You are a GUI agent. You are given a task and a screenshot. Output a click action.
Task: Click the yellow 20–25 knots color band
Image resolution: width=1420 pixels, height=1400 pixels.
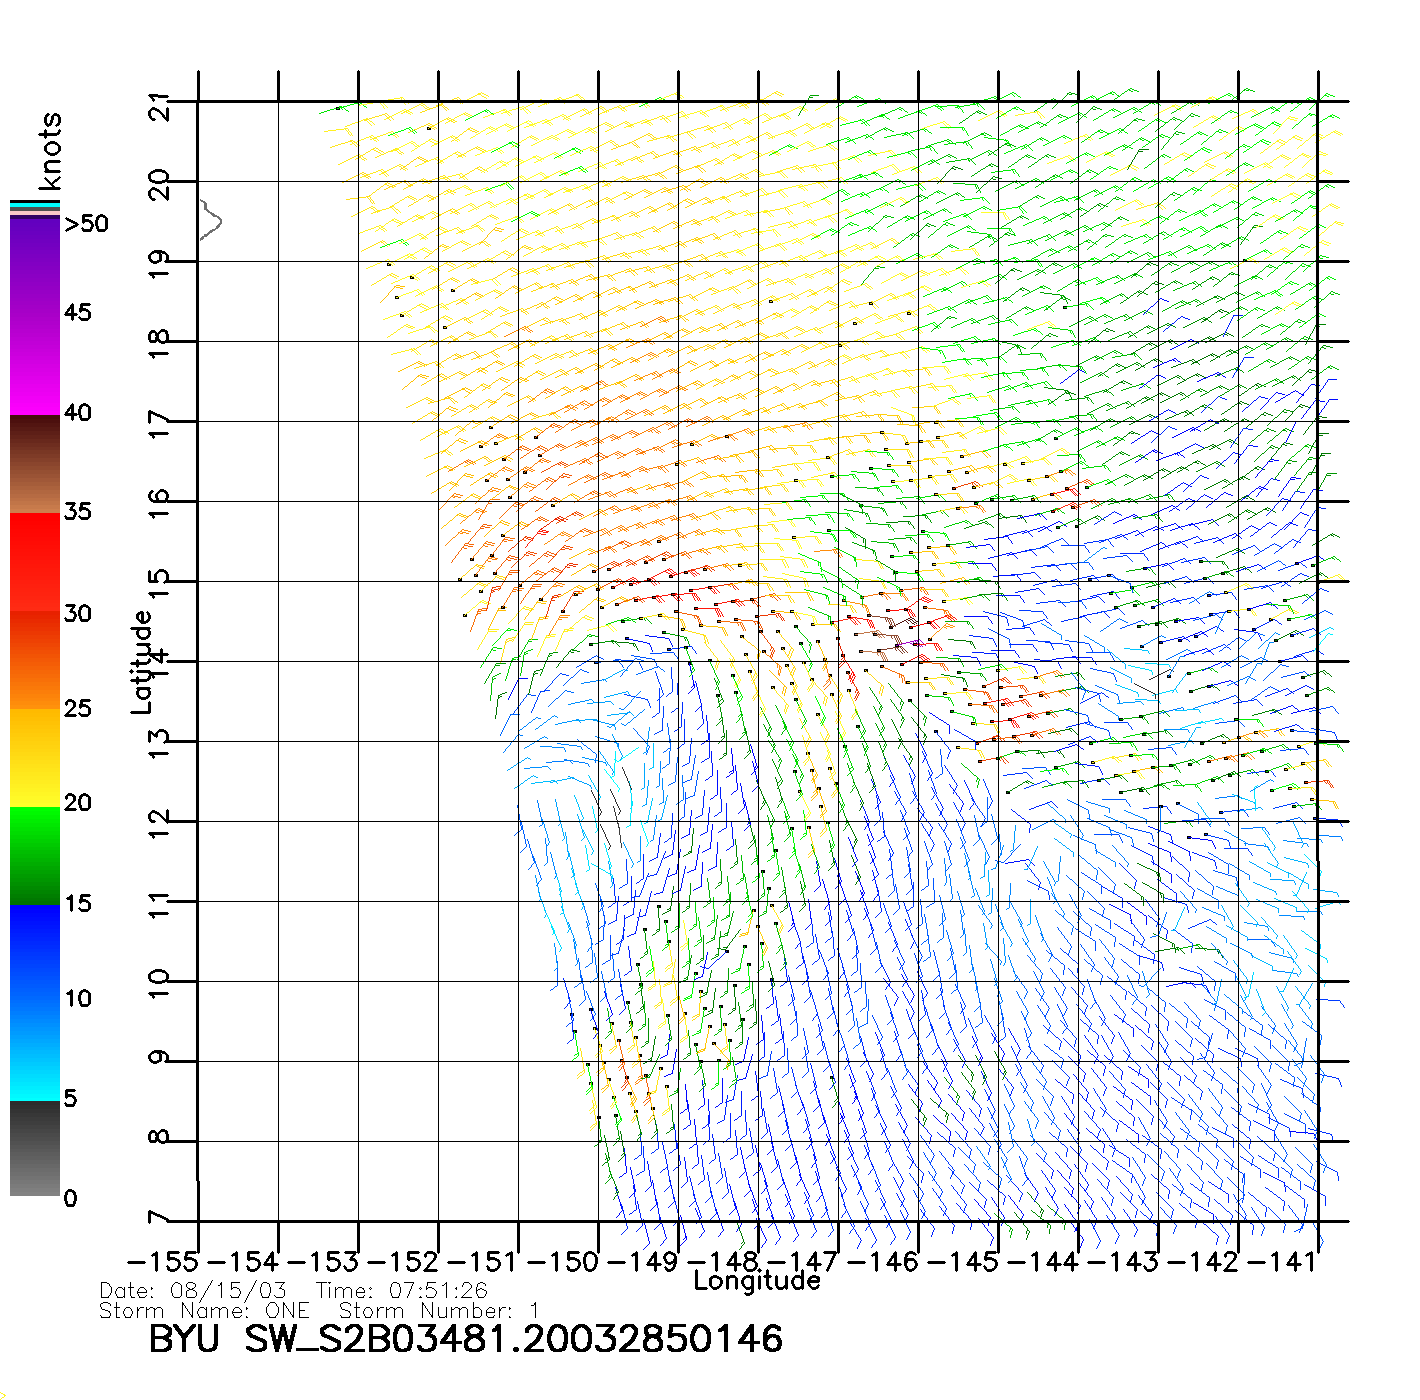(35, 757)
